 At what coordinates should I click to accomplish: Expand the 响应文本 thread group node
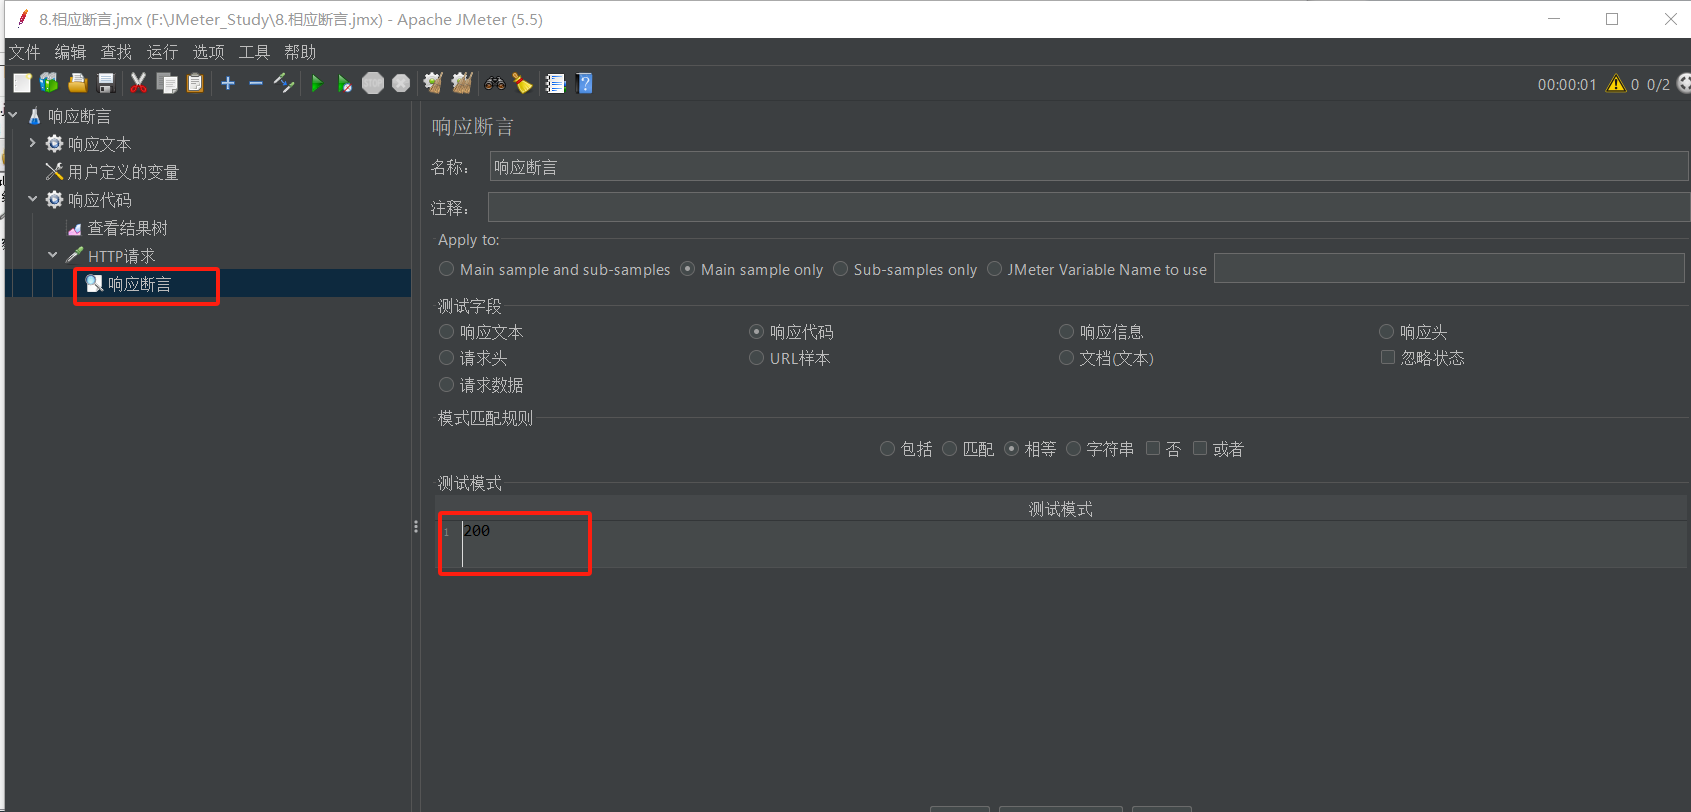[33, 144]
